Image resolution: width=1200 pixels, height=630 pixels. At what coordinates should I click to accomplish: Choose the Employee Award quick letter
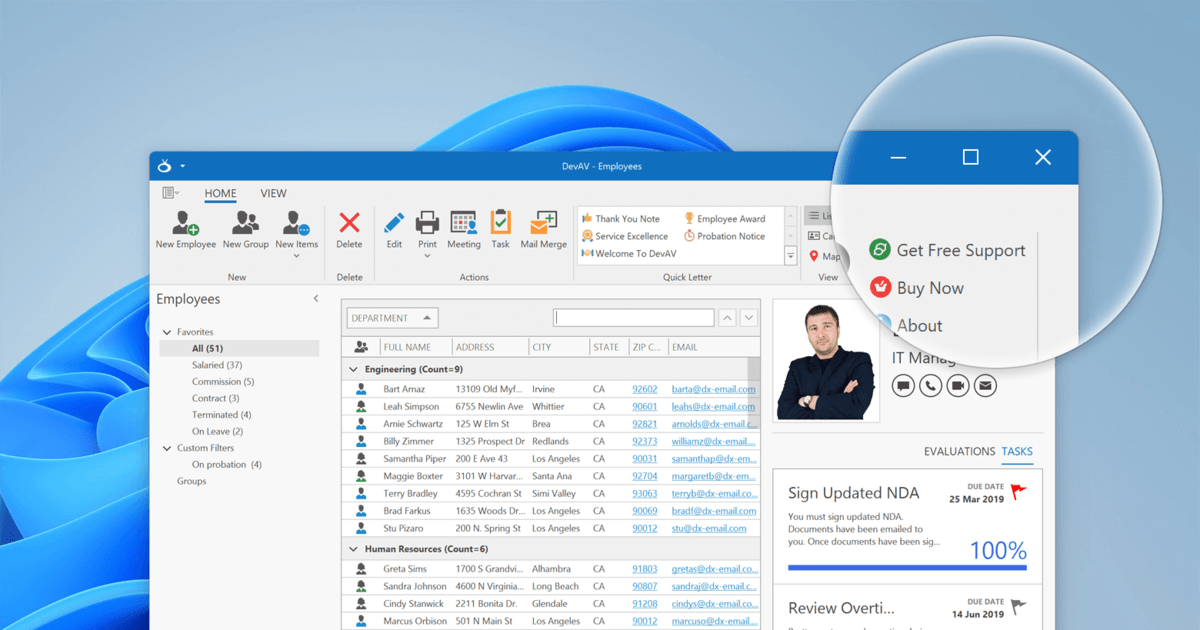click(724, 219)
